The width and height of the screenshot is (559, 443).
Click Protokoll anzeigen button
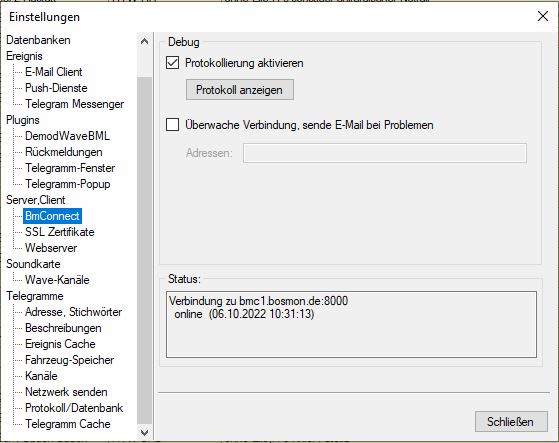[x=240, y=89]
